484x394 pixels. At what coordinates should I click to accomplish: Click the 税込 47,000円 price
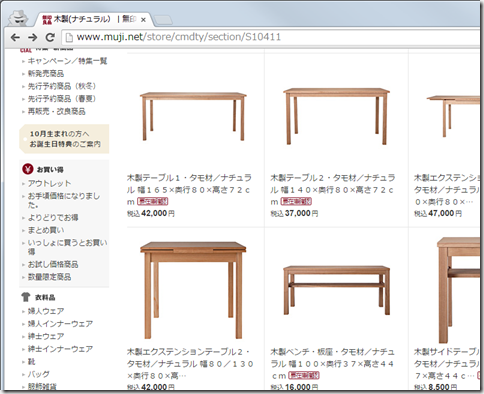coord(438,213)
